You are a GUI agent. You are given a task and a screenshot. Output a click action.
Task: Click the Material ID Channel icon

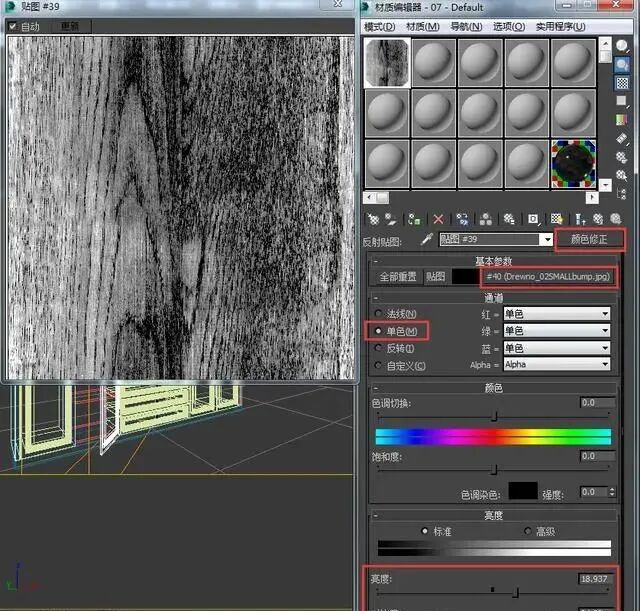pos(533,219)
